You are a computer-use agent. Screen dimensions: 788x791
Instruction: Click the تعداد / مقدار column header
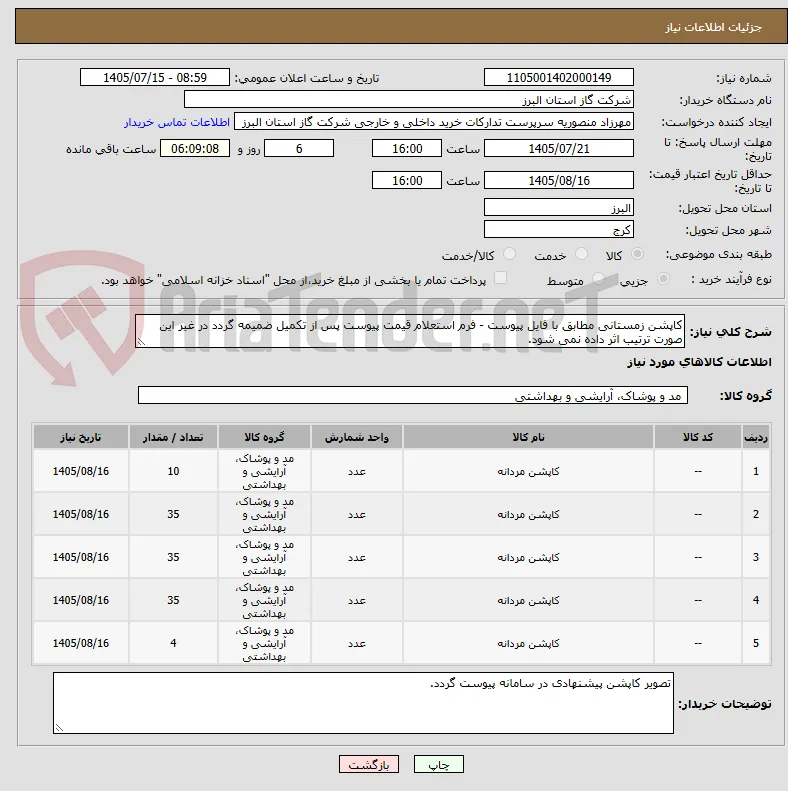click(173, 437)
